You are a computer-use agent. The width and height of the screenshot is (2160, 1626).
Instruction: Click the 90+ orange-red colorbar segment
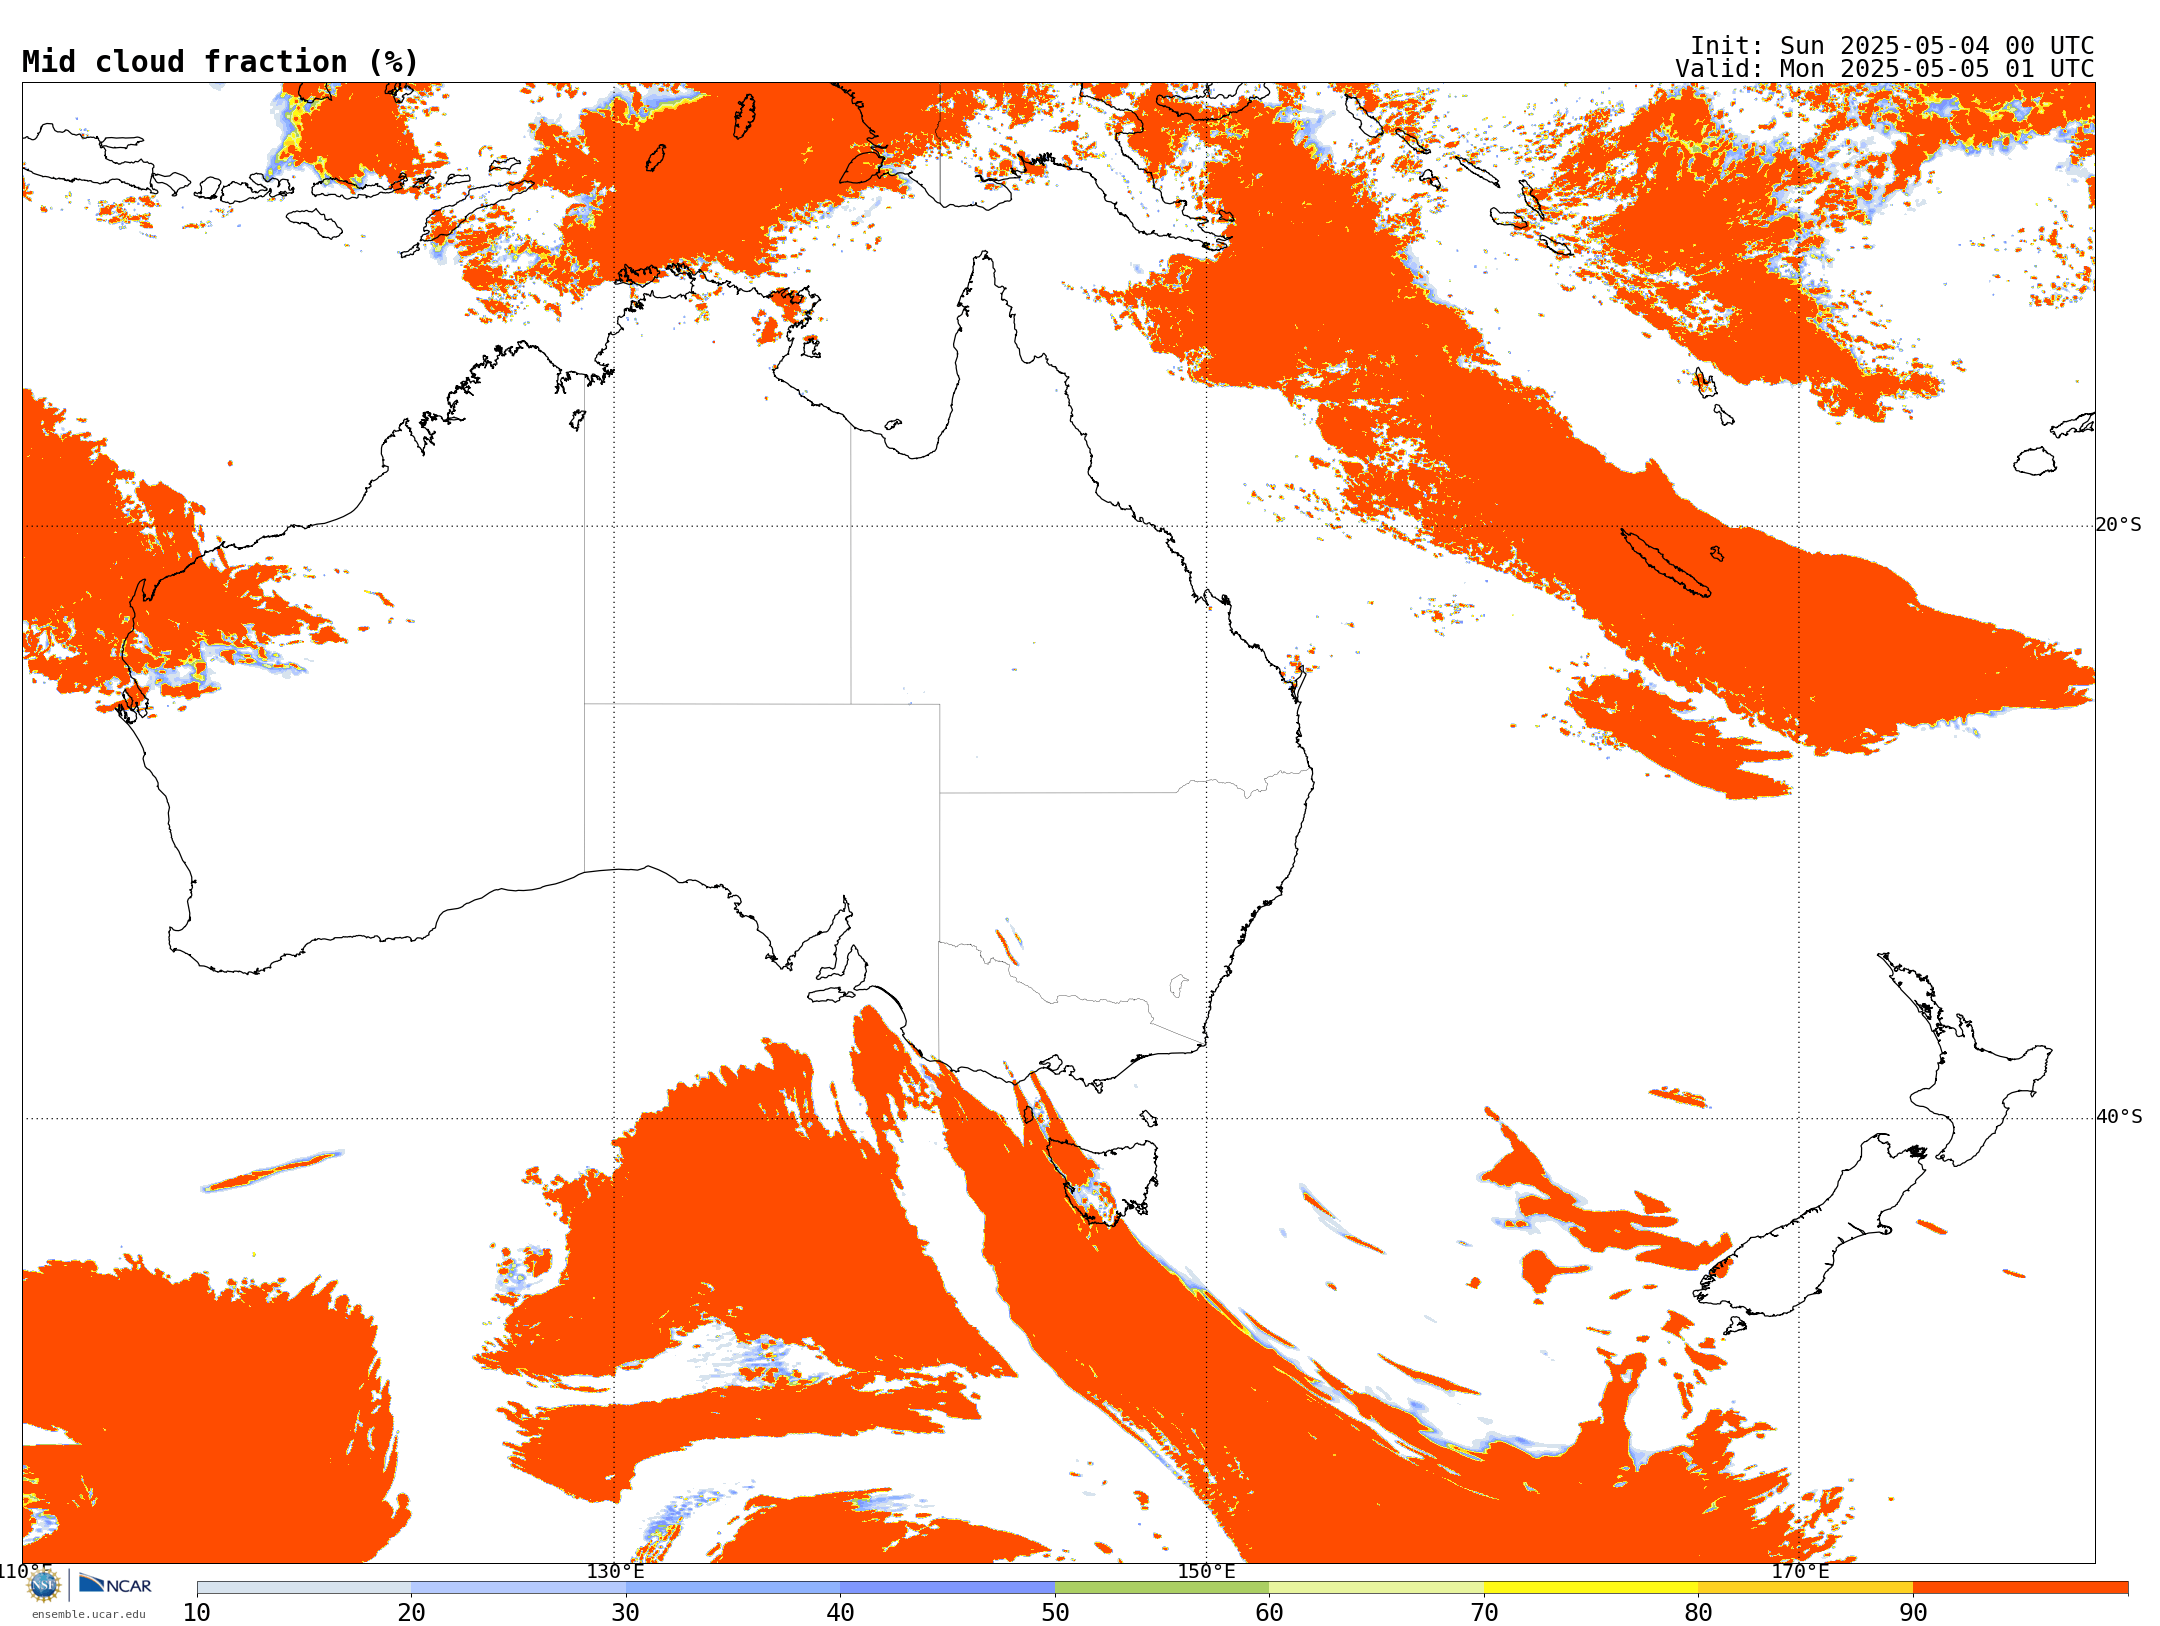point(2020,1588)
